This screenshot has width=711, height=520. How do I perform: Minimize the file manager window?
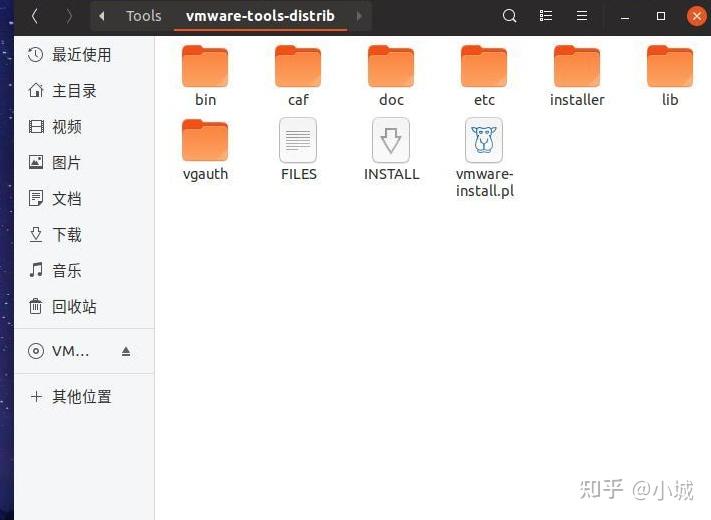(x=625, y=16)
